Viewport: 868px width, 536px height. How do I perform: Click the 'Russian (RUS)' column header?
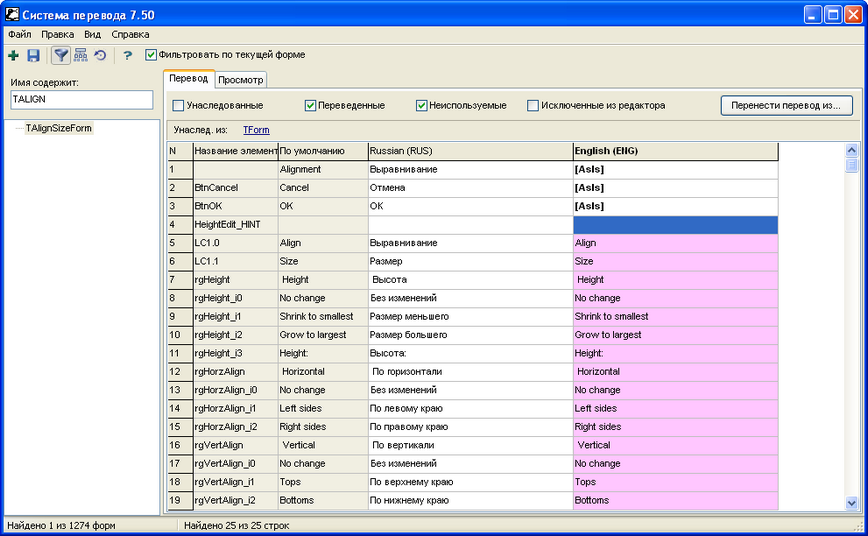tap(471, 151)
